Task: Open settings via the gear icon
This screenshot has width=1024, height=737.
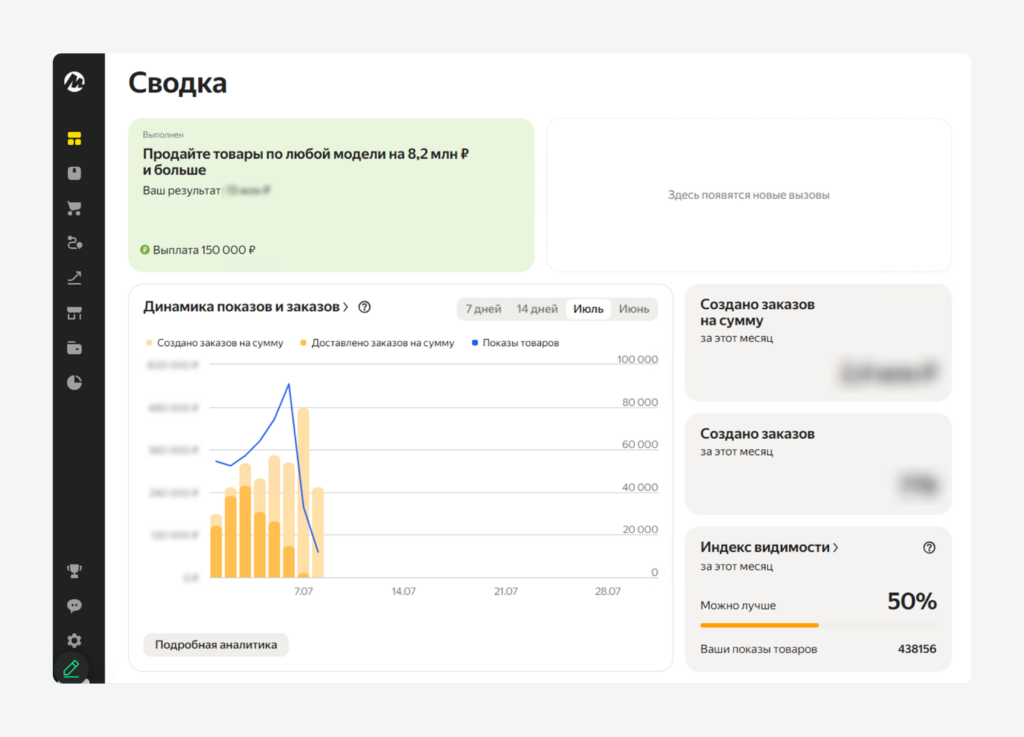Action: tap(73, 640)
